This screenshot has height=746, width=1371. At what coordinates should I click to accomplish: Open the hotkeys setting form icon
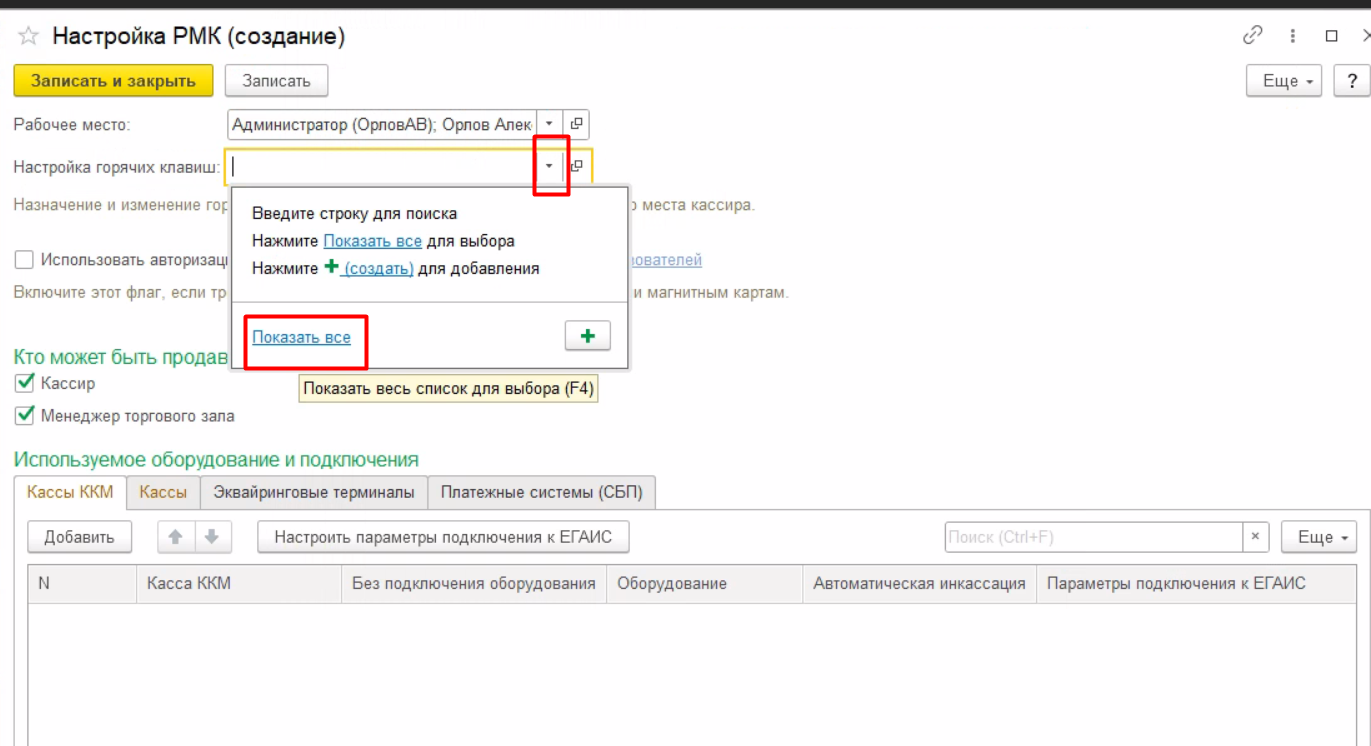[x=577, y=167]
